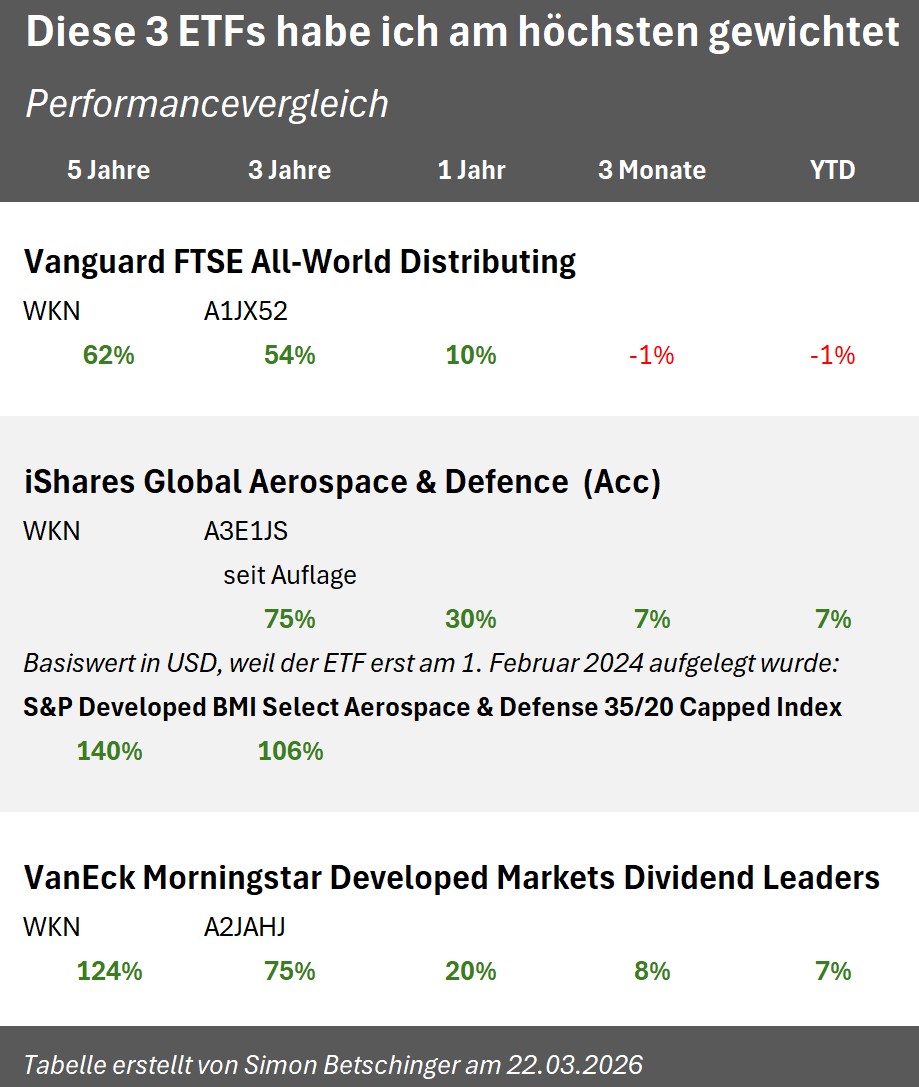Select the 106% index performance value

coord(290,751)
